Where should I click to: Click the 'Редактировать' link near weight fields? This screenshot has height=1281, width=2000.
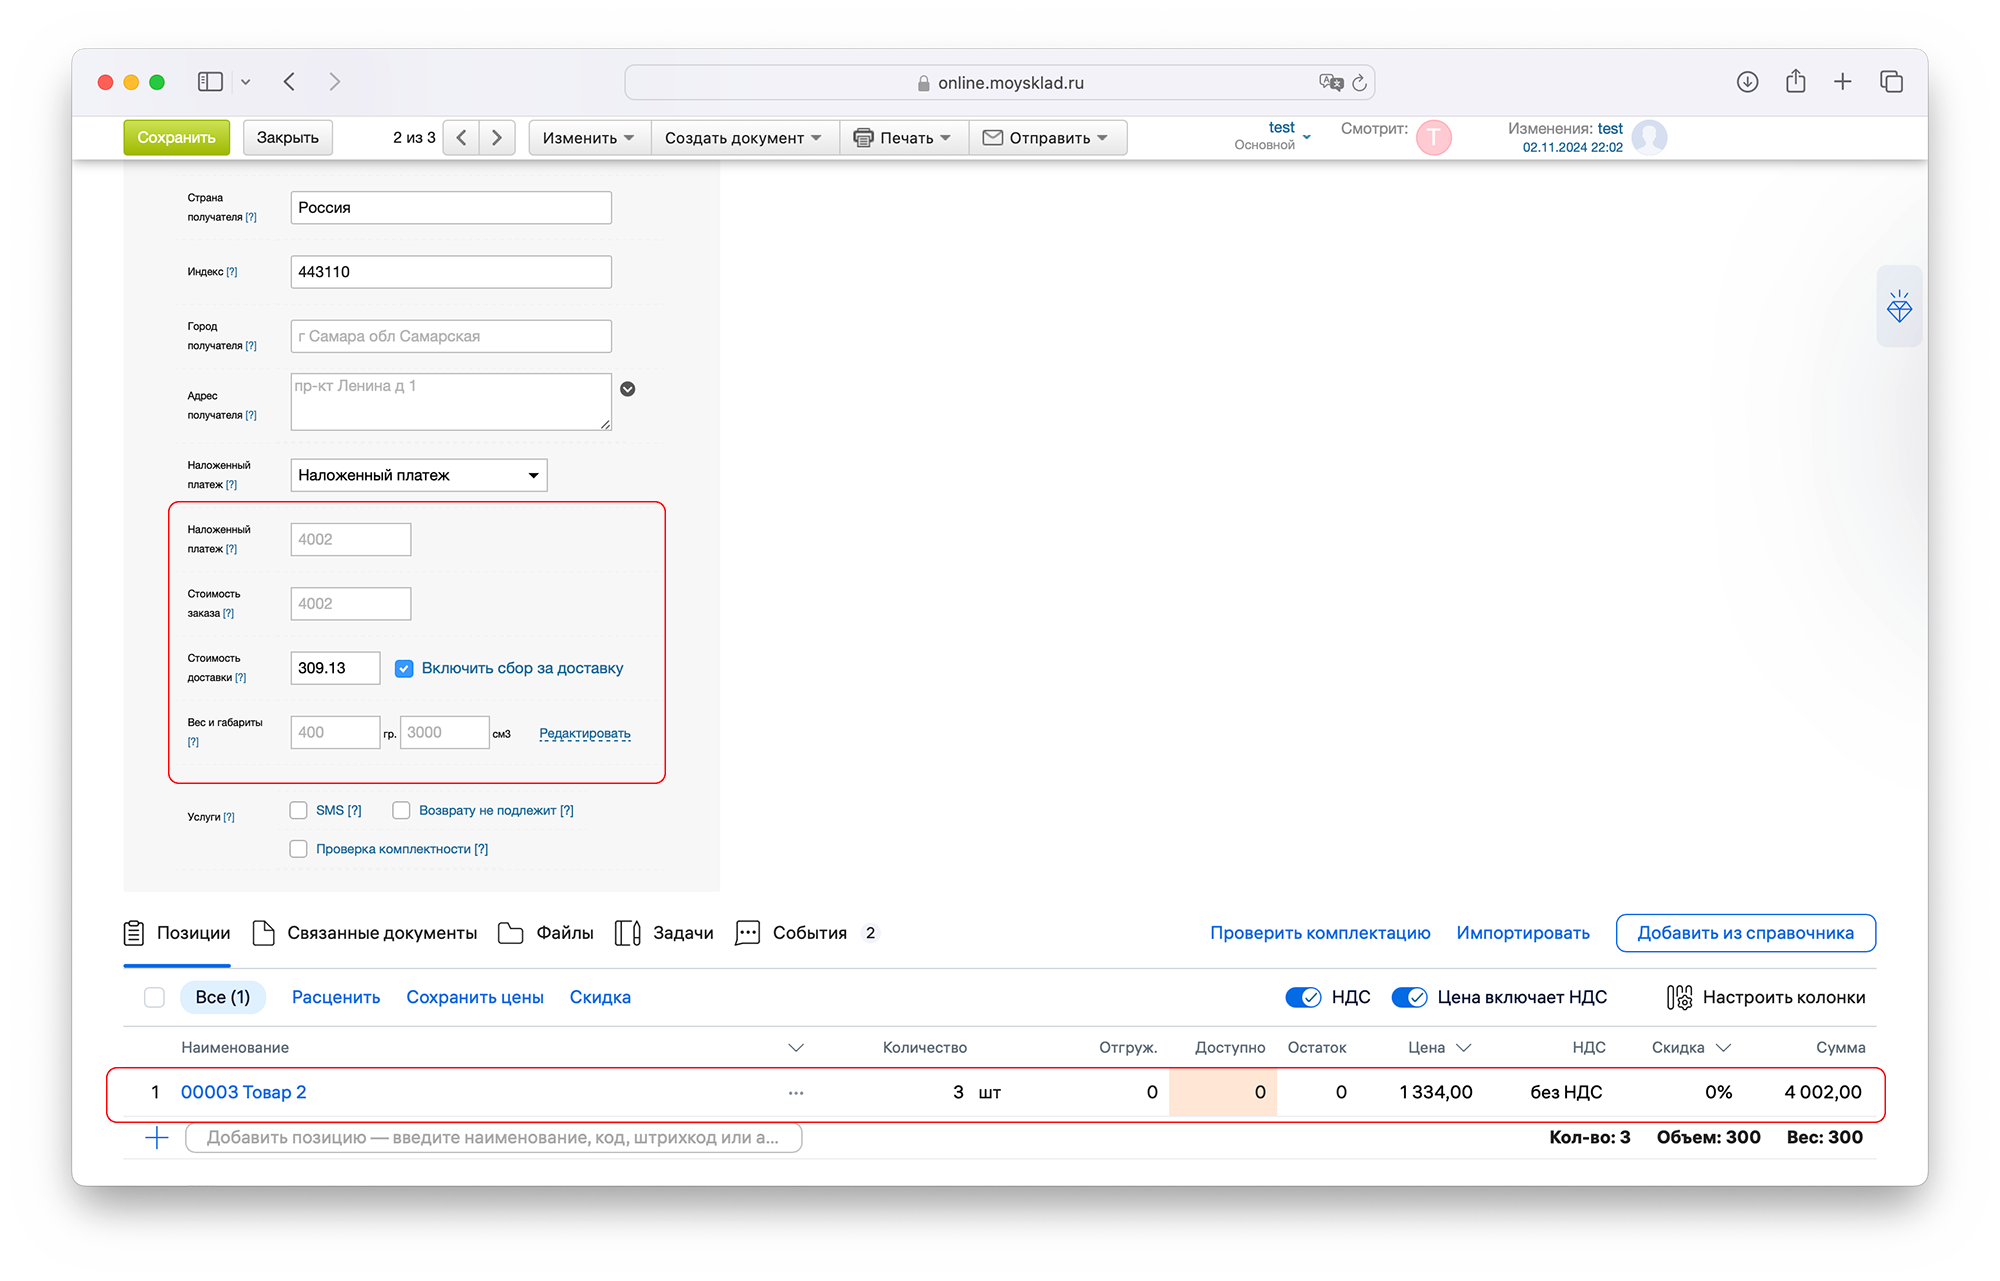(584, 733)
